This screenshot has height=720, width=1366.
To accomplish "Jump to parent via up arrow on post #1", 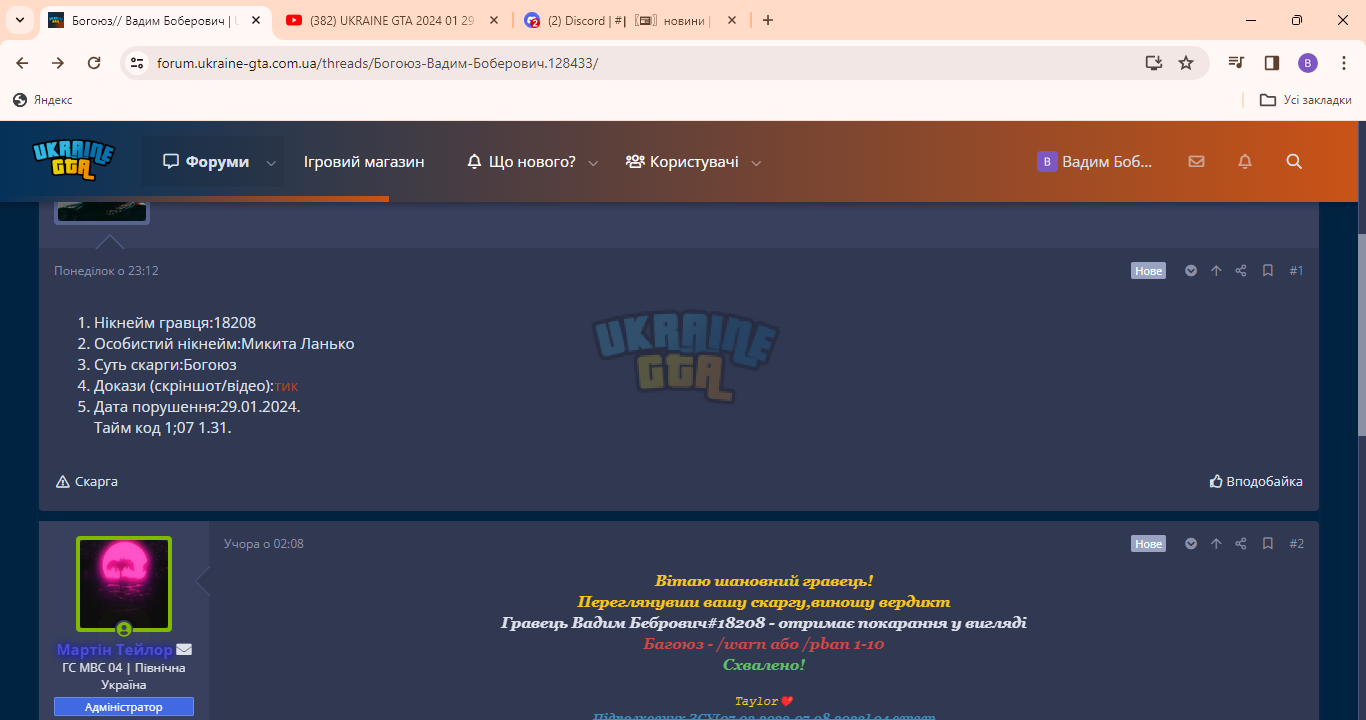I will [x=1216, y=271].
